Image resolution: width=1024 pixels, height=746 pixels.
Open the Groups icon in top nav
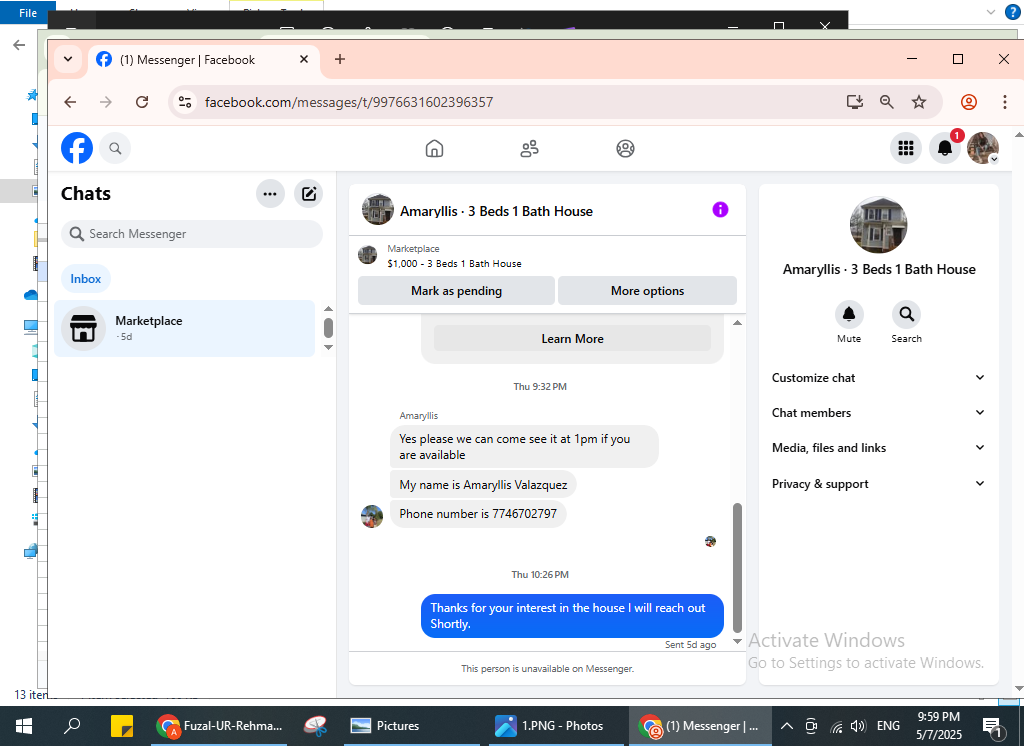point(625,149)
